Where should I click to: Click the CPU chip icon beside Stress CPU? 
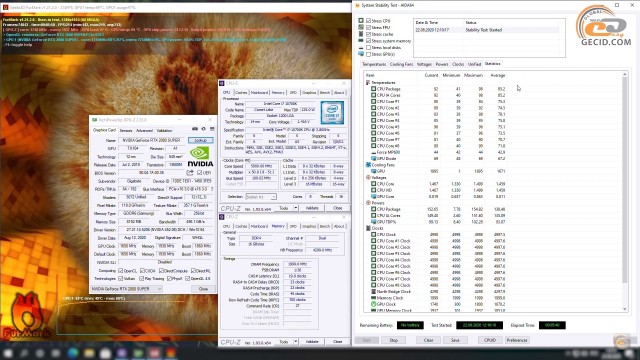[361, 20]
